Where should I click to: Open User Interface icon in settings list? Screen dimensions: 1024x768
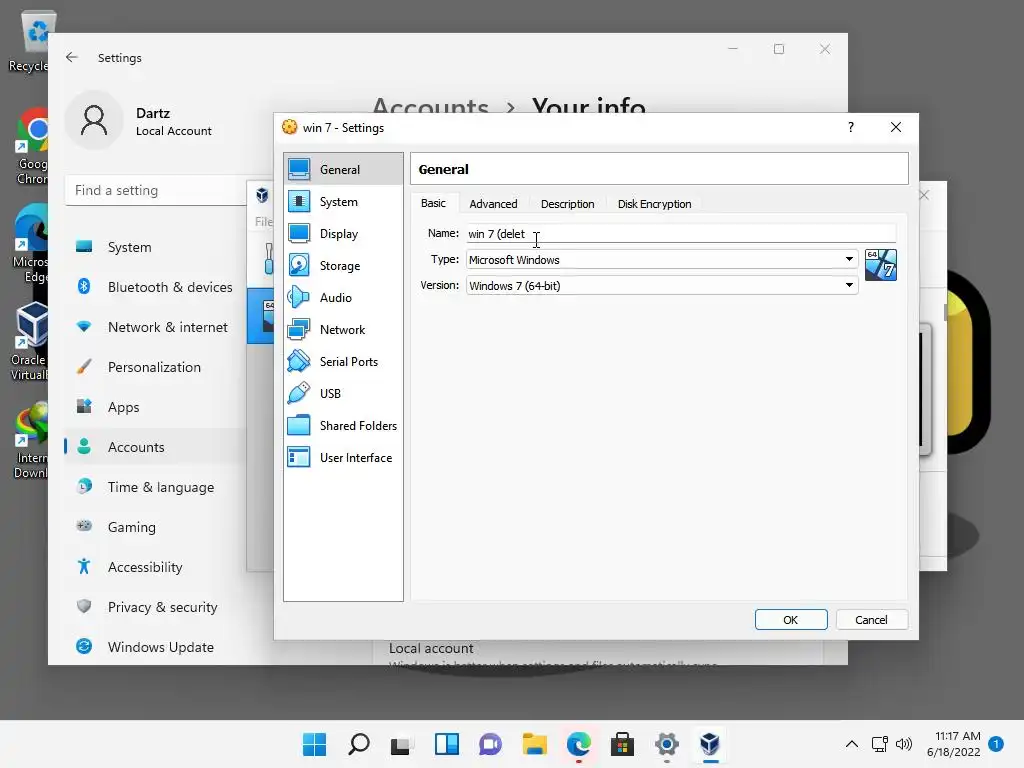point(299,457)
